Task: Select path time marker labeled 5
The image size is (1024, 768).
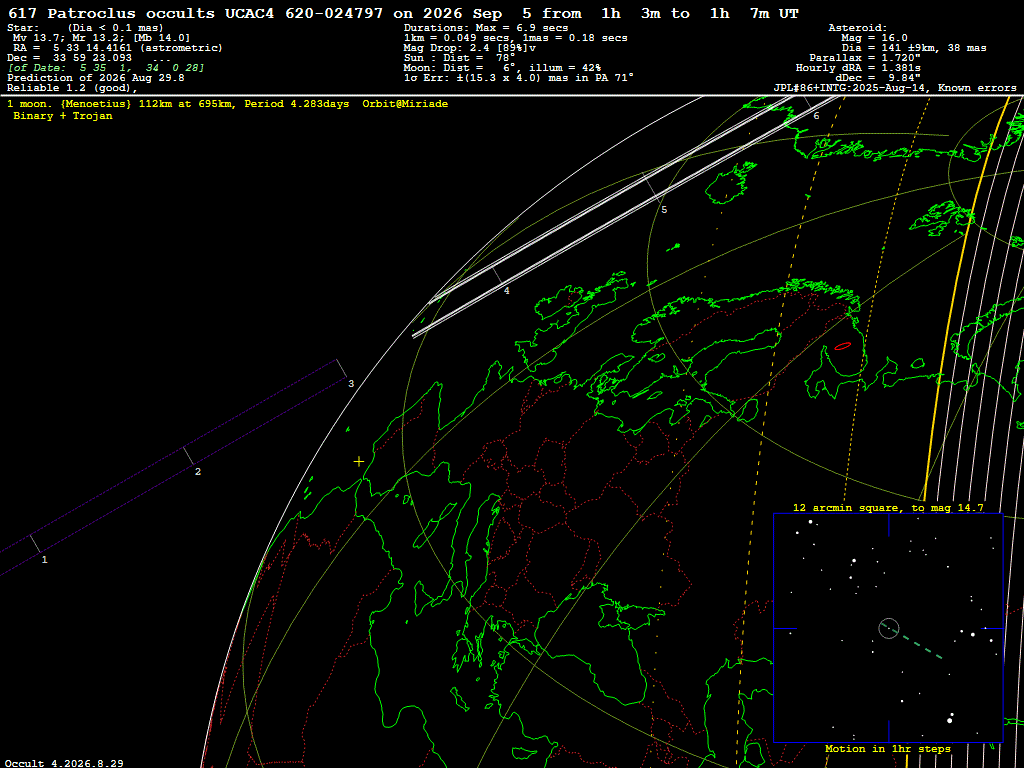Action: (x=664, y=210)
